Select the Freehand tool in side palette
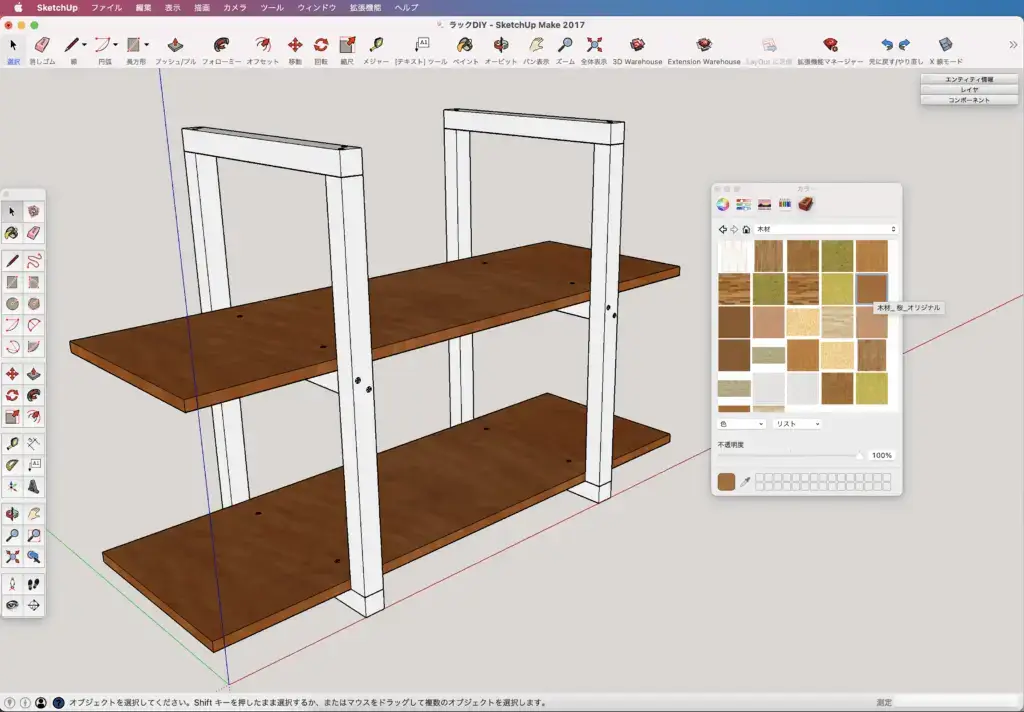This screenshot has height=712, width=1024. tap(33, 261)
